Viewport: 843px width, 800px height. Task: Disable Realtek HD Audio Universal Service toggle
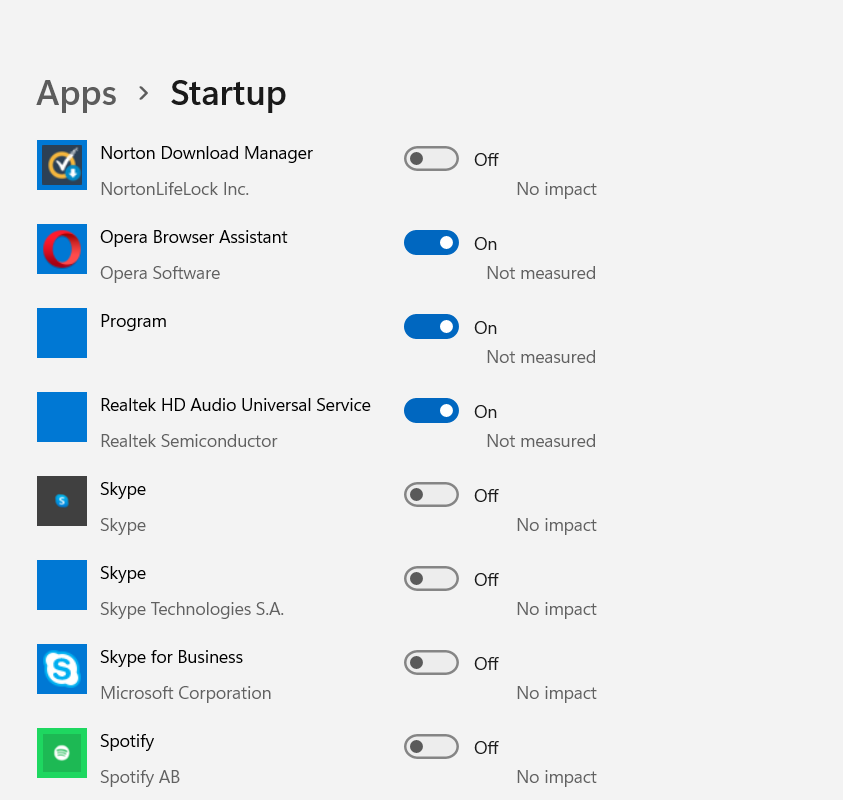(x=431, y=410)
